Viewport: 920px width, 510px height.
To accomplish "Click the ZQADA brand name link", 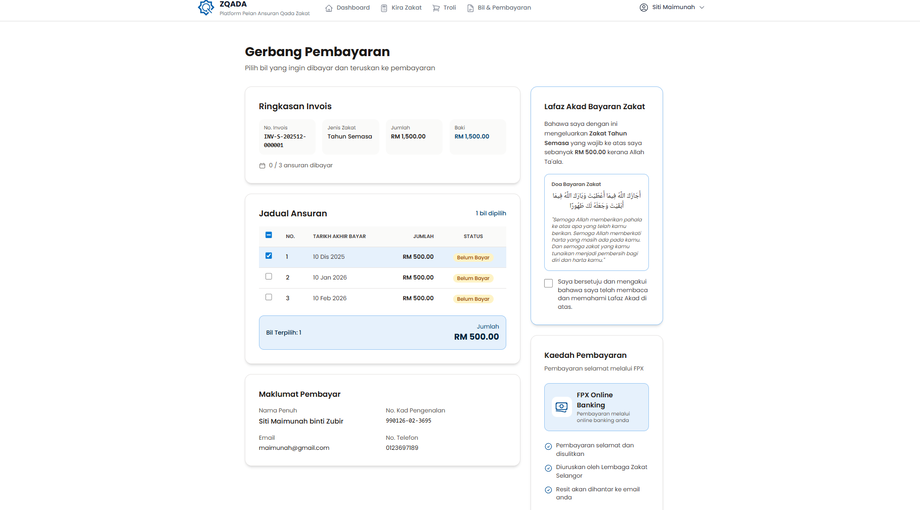I will tap(233, 4).
